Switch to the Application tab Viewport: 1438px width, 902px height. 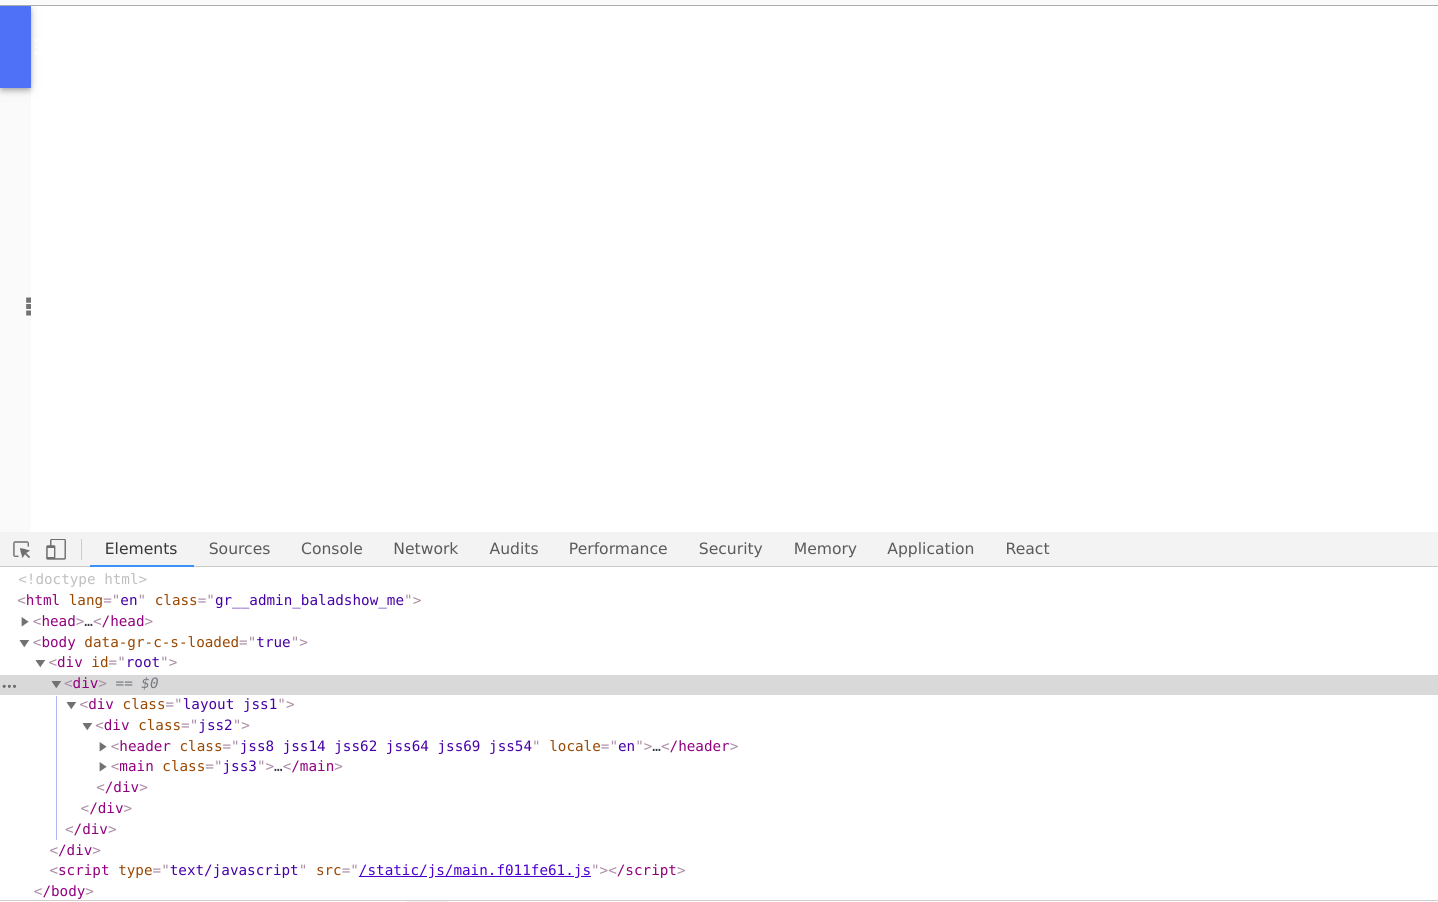point(930,548)
